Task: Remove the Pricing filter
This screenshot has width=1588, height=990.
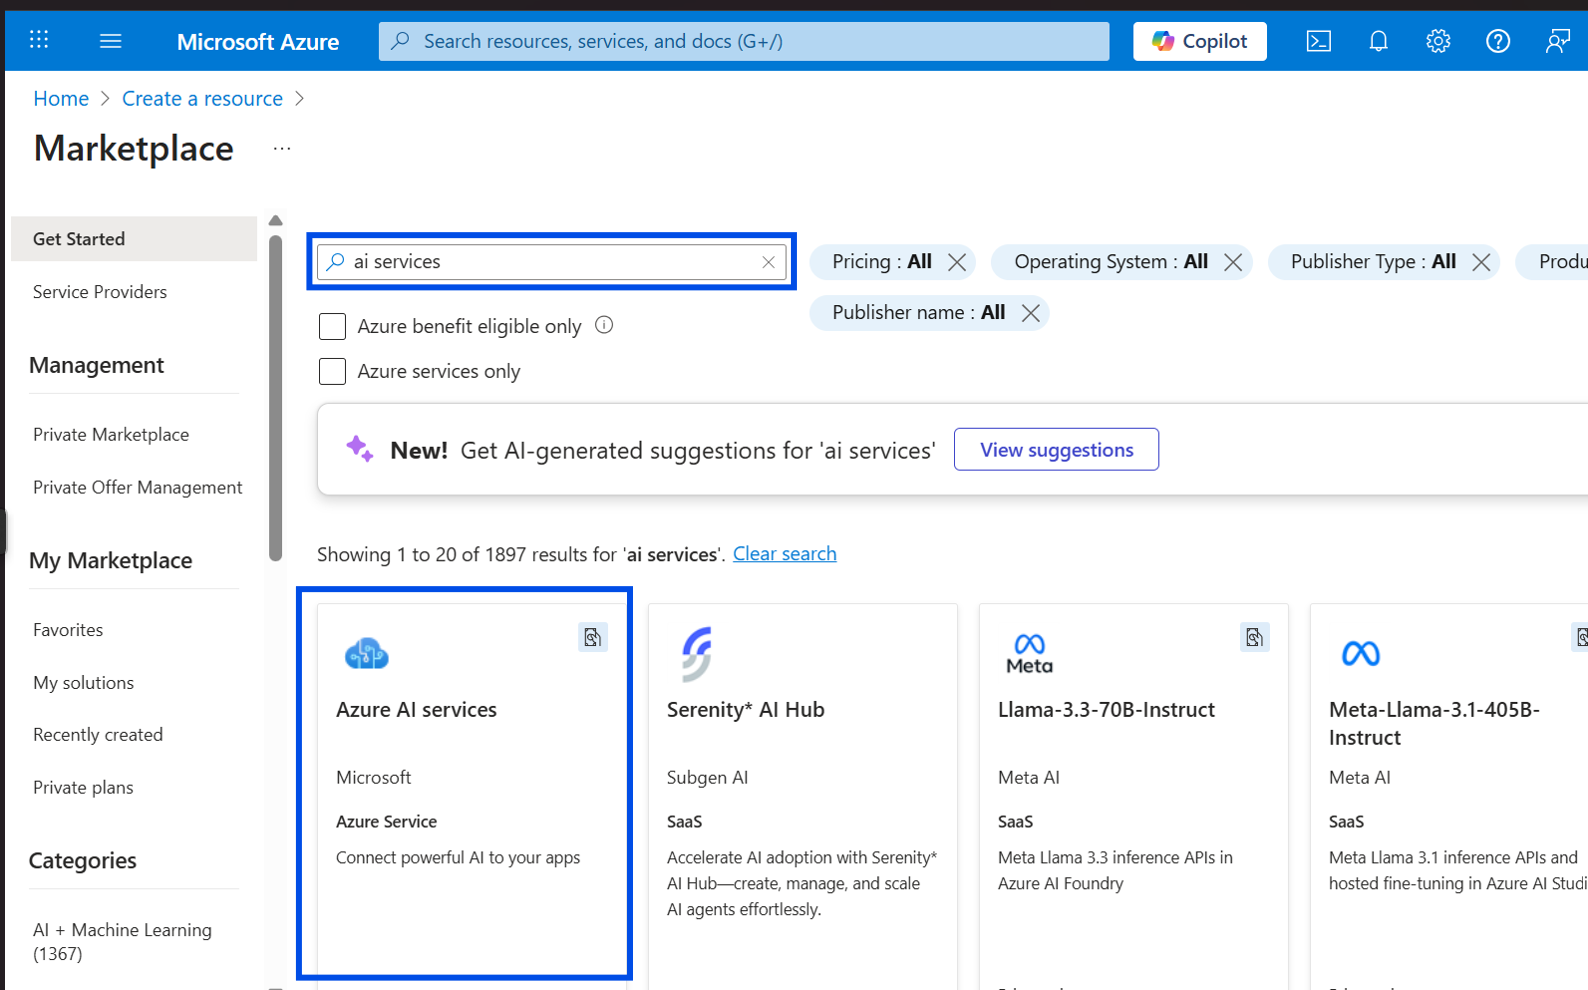Action: point(957,262)
